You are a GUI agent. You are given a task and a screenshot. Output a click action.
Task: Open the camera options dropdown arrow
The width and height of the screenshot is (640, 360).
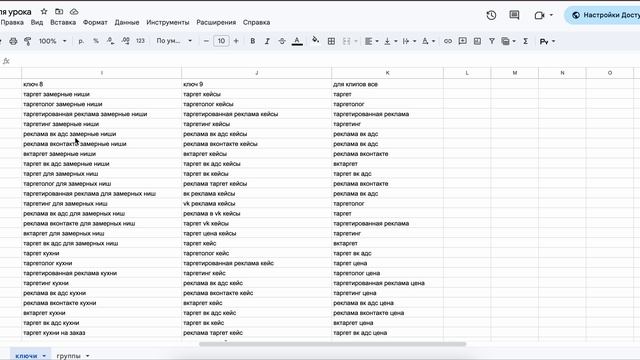[x=551, y=15]
